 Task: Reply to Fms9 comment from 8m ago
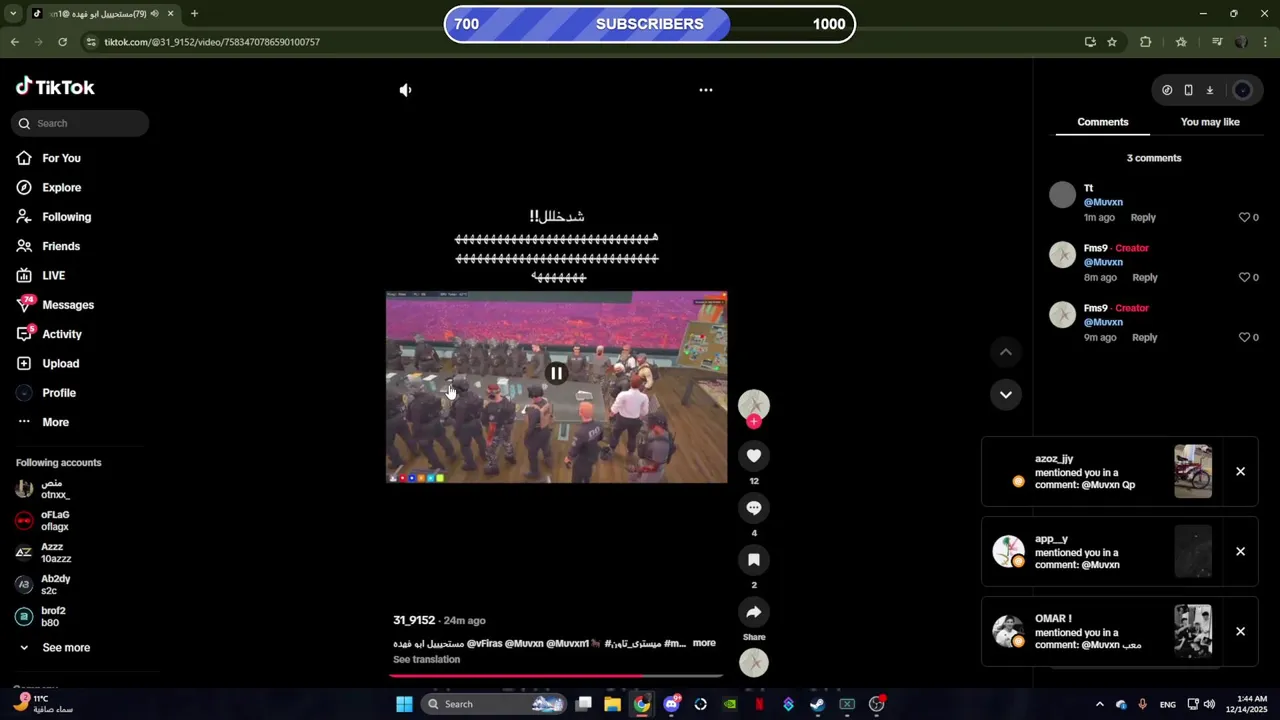(x=1145, y=277)
